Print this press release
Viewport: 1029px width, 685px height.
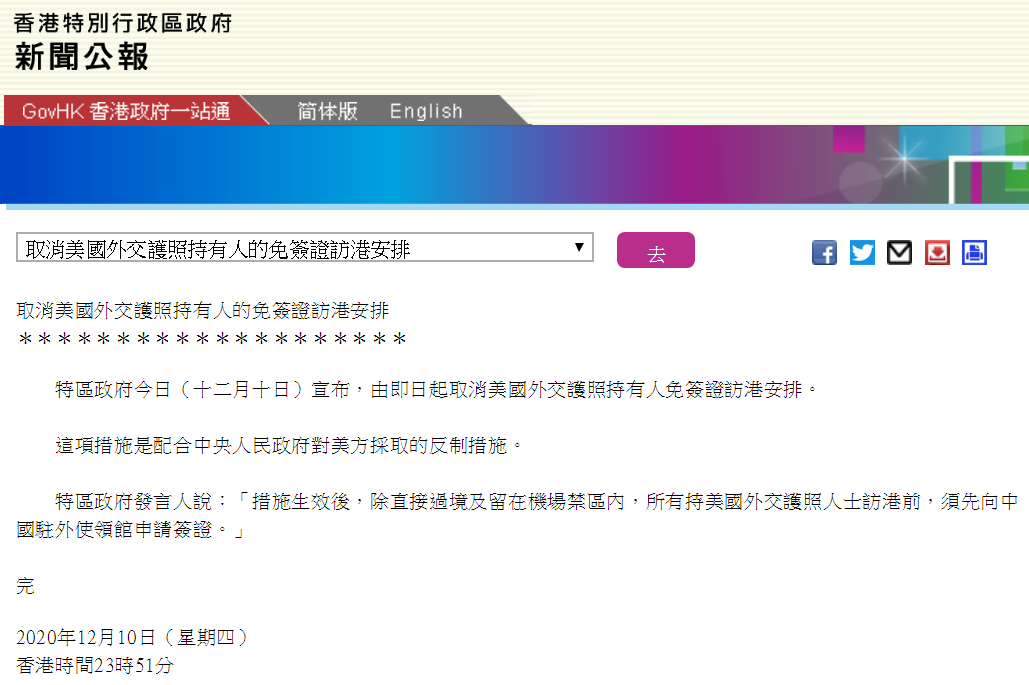974,252
